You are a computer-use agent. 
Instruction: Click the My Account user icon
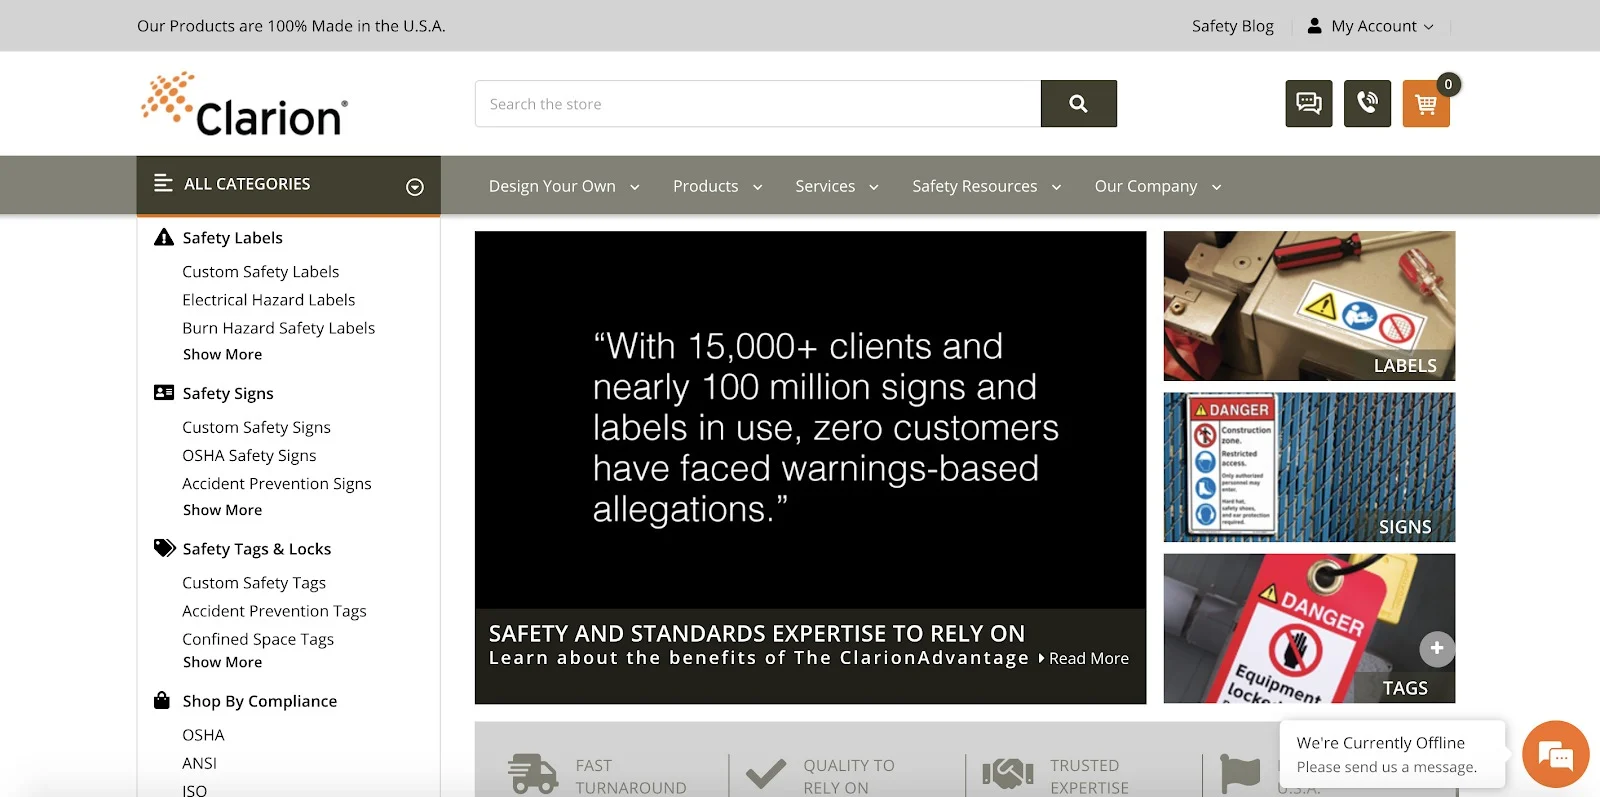(x=1314, y=26)
